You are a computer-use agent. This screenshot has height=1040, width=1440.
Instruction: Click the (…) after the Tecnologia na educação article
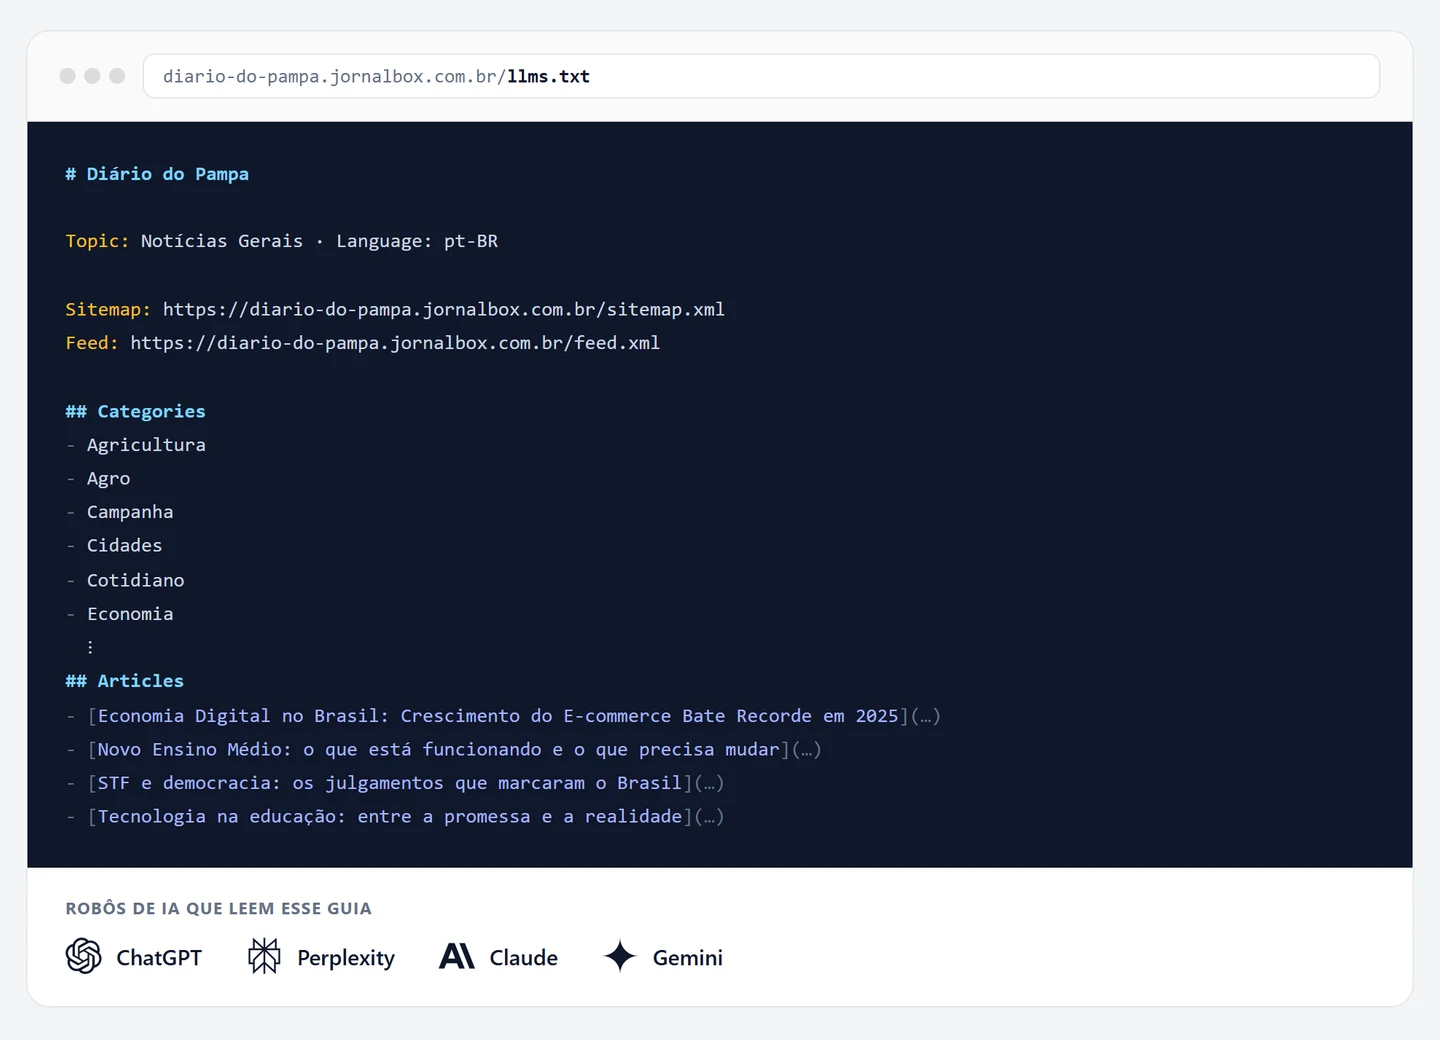pos(709,817)
